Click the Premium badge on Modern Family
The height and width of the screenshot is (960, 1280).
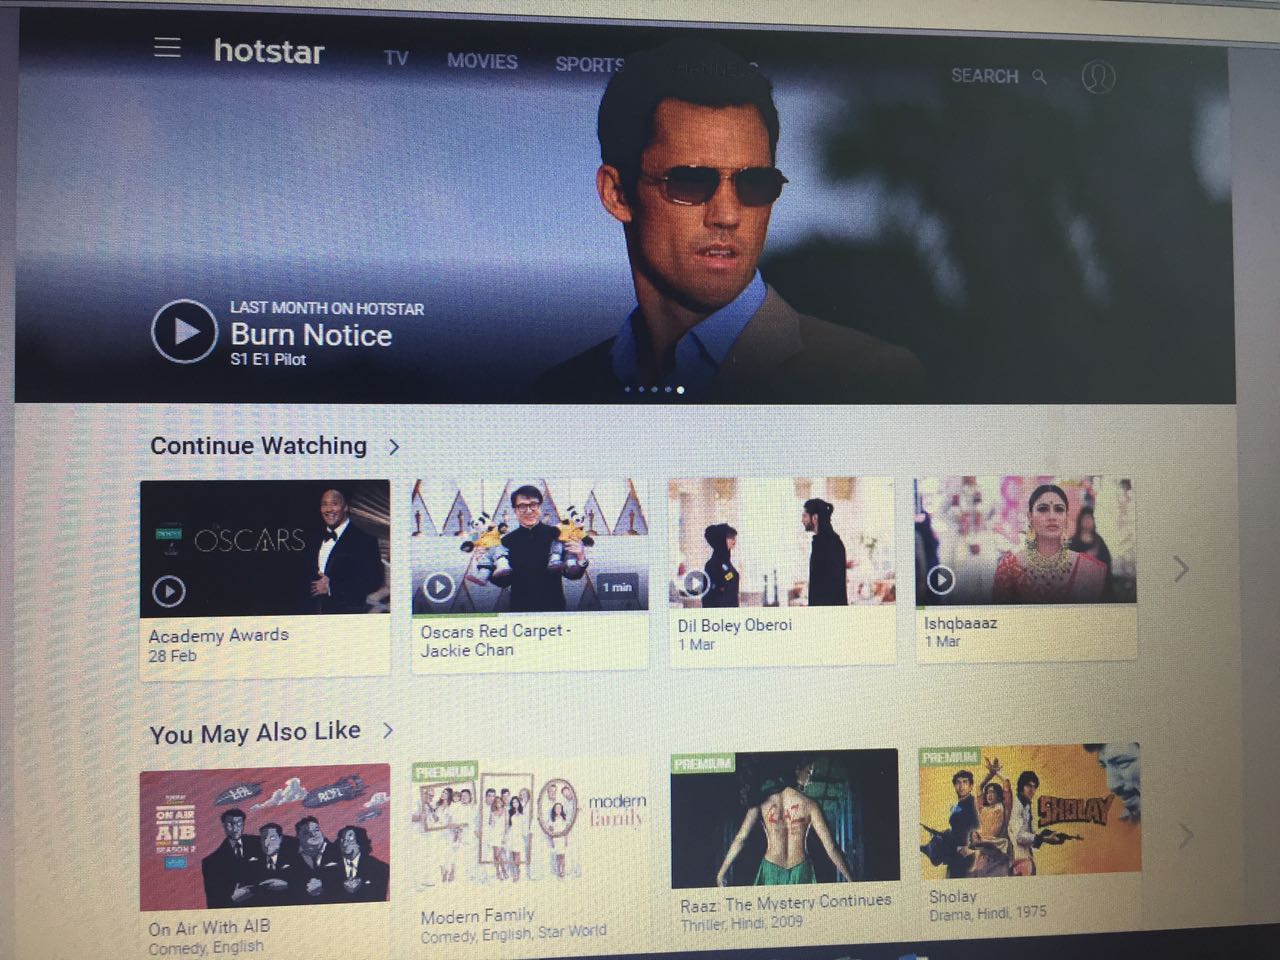[x=445, y=772]
